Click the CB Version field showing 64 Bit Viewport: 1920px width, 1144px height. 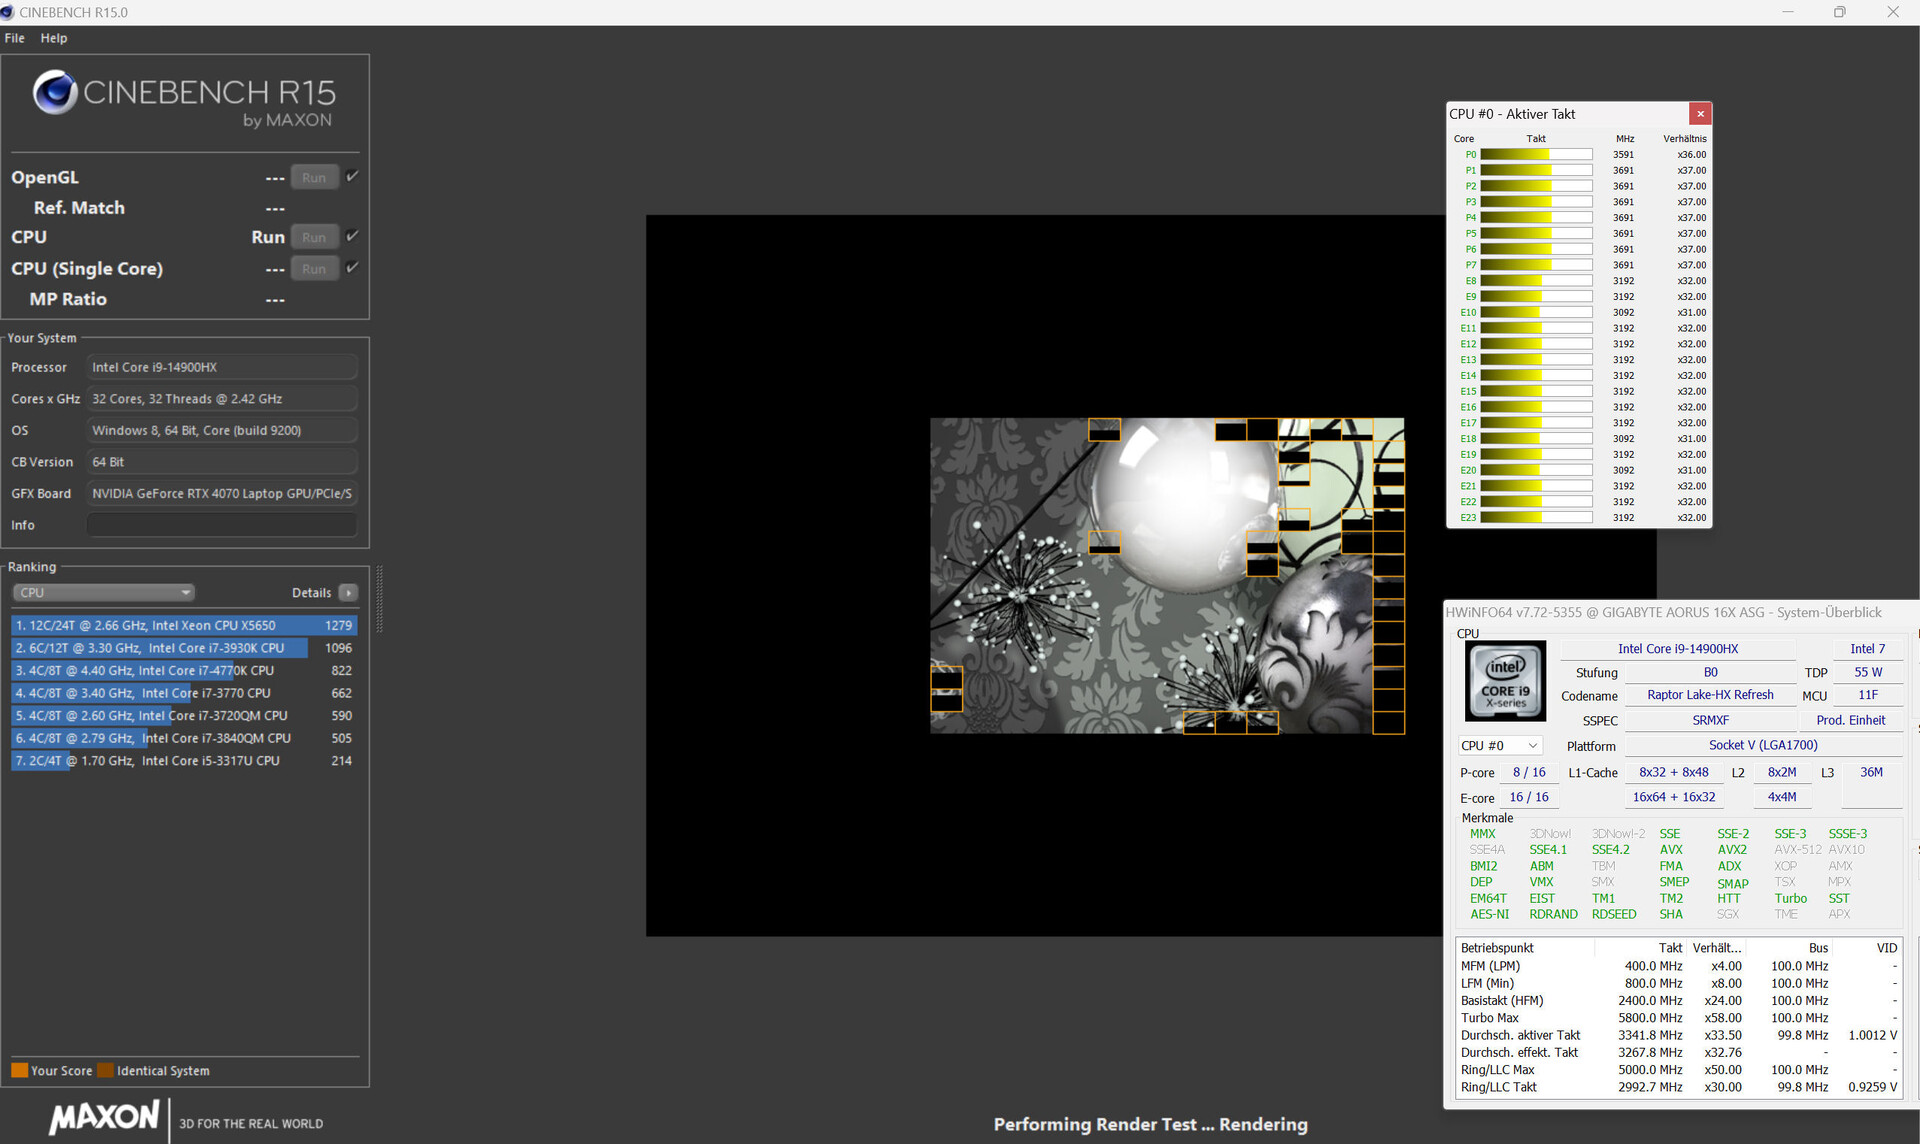(x=222, y=462)
